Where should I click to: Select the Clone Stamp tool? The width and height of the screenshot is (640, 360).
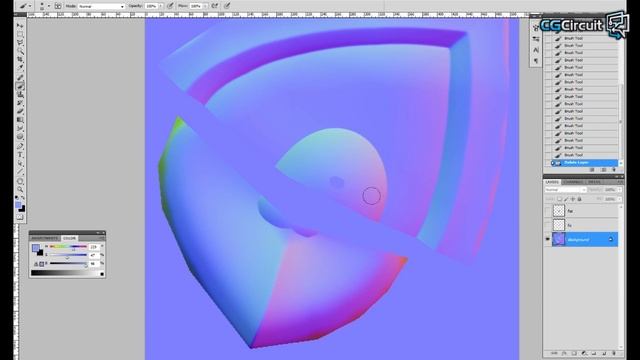coord(20,95)
